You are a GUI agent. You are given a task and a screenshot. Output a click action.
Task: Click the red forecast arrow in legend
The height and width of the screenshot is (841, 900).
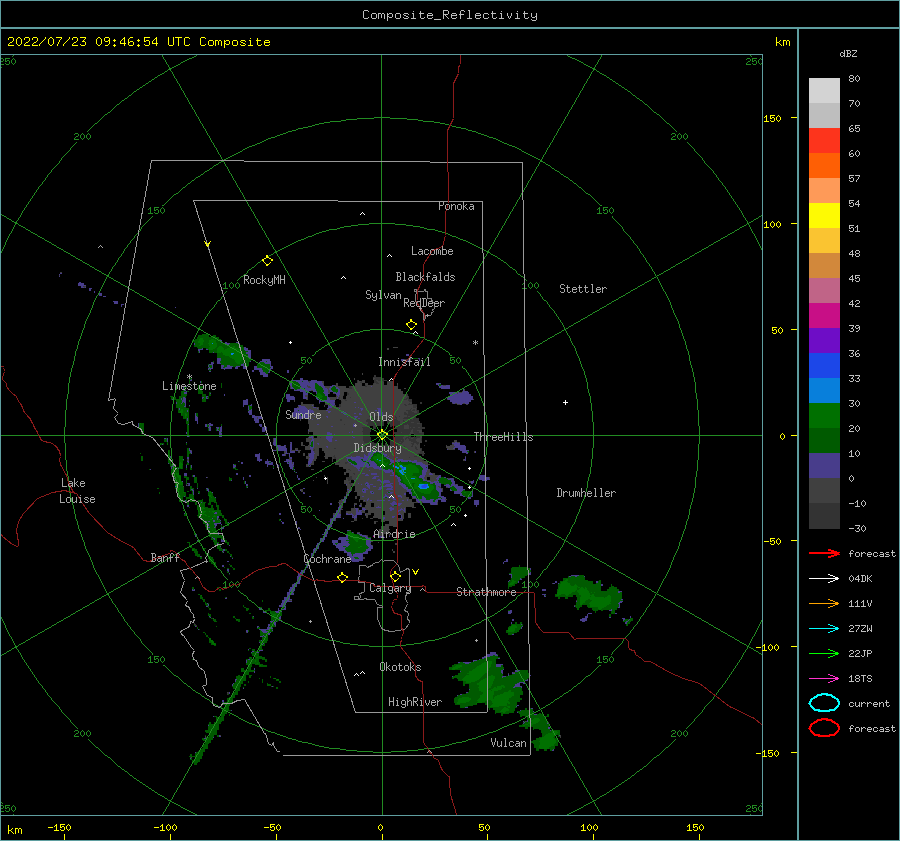coord(824,553)
